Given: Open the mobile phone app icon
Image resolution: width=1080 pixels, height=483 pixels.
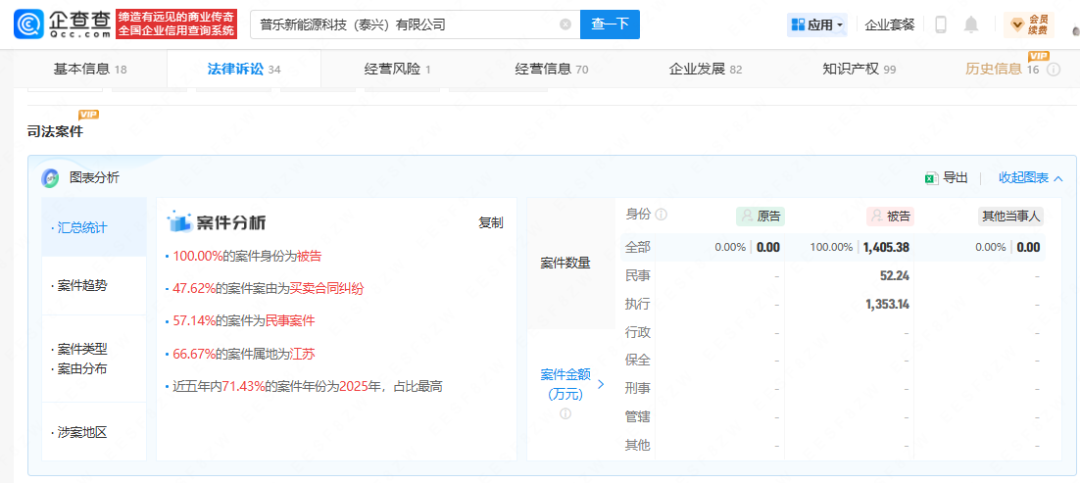Looking at the screenshot, I should click(940, 24).
